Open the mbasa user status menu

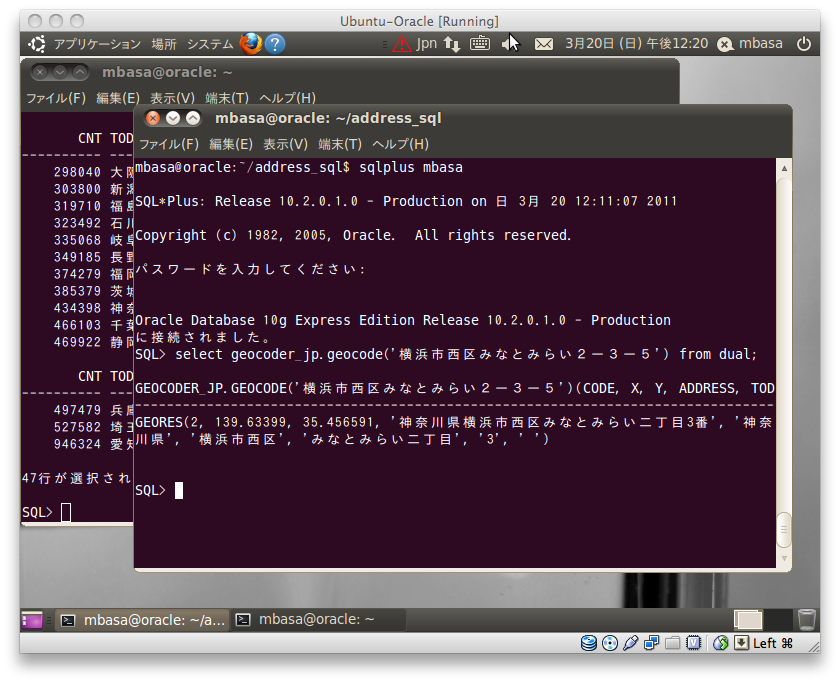pos(750,43)
